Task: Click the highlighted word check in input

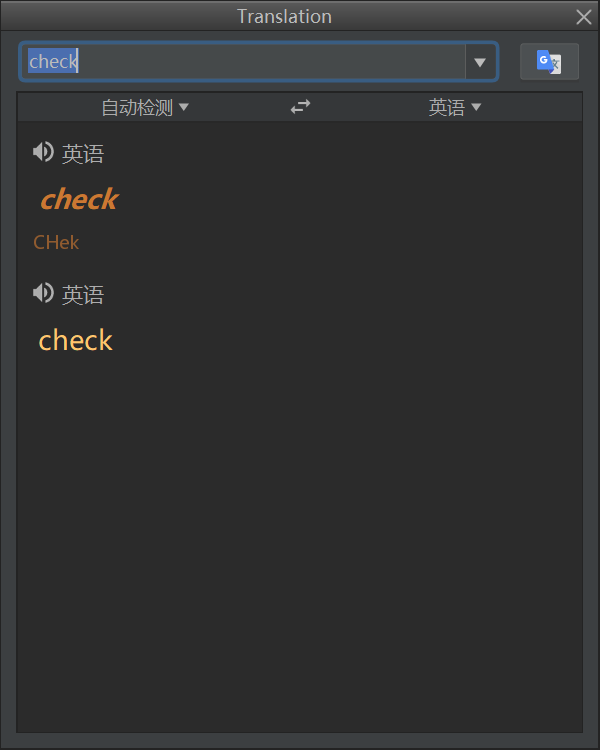Action: pyautogui.click(x=53, y=62)
